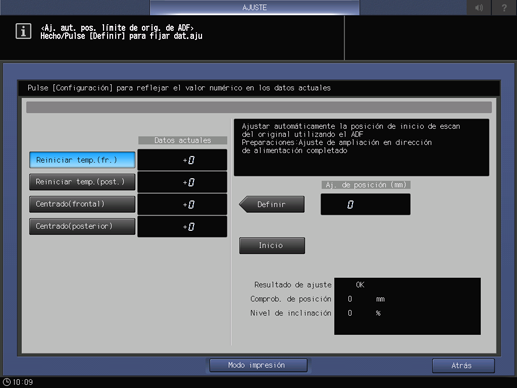Click the Aj. de posición value field
This screenshot has height=388, width=517.
pyautogui.click(x=365, y=204)
